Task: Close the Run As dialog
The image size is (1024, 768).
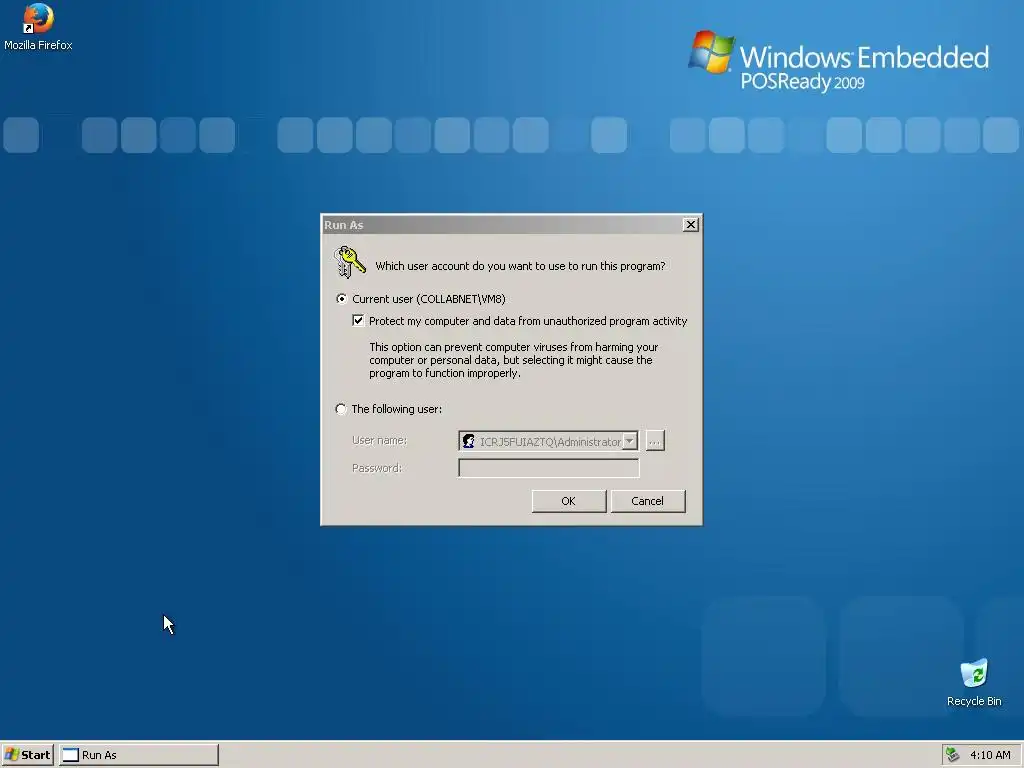Action: pos(690,225)
